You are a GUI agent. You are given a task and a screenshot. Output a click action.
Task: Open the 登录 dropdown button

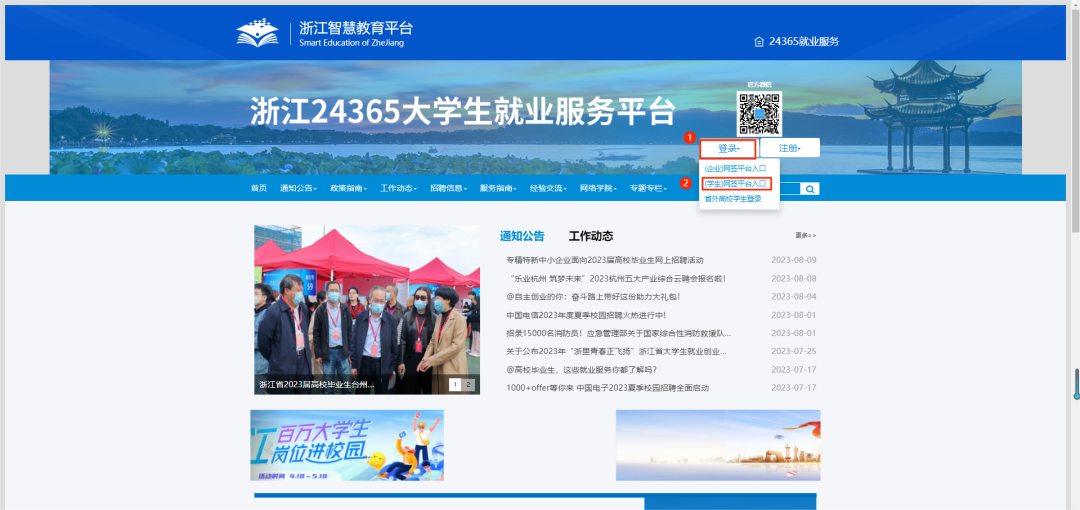click(x=728, y=148)
